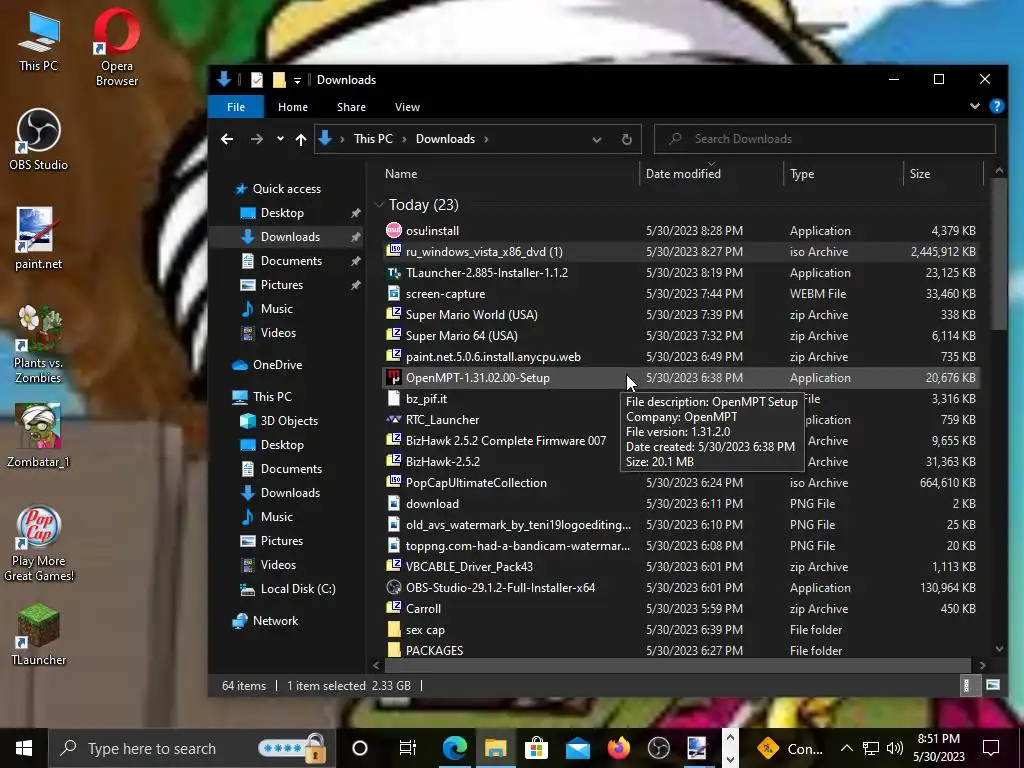Viewport: 1024px width, 768px height.
Task: Select paint.net.5.0.6.install.anycpu.web archive
Action: tap(493, 357)
